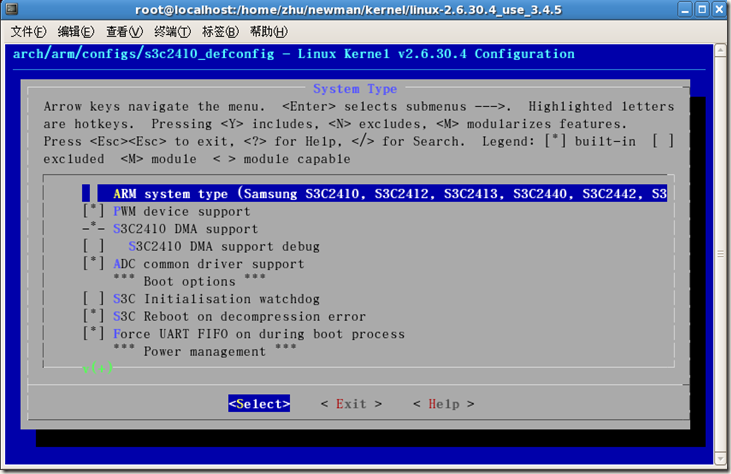Toggle PWM device support checkbox
The image size is (731, 474).
point(93,211)
